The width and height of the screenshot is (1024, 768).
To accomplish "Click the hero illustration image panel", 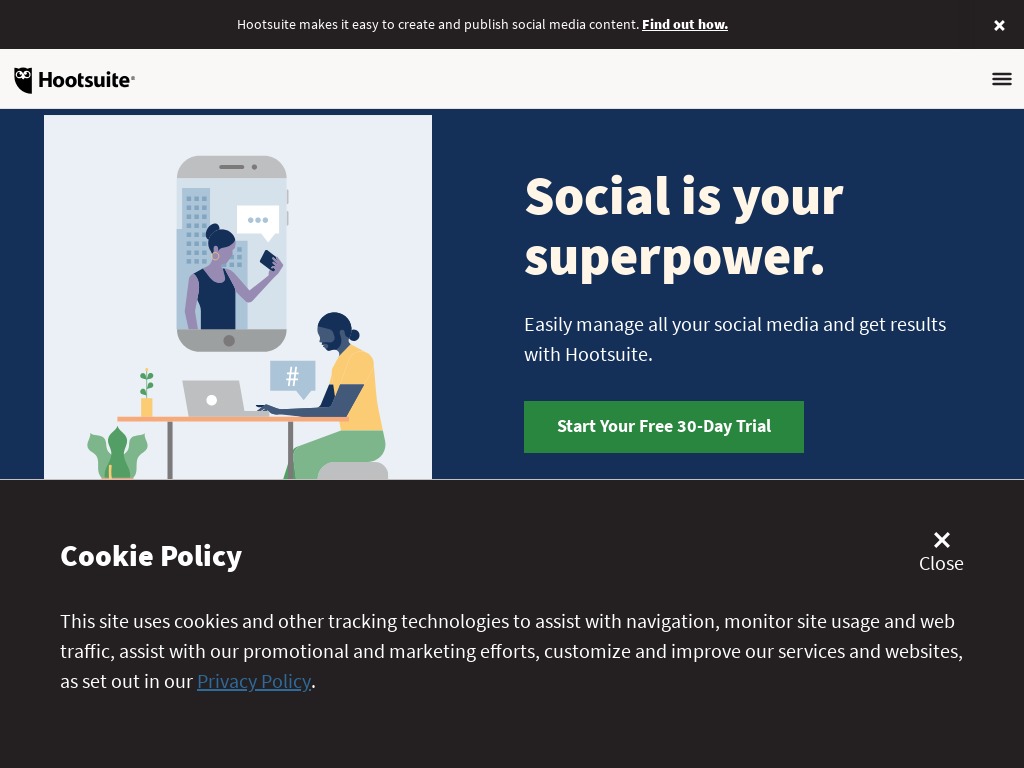I will click(238, 297).
